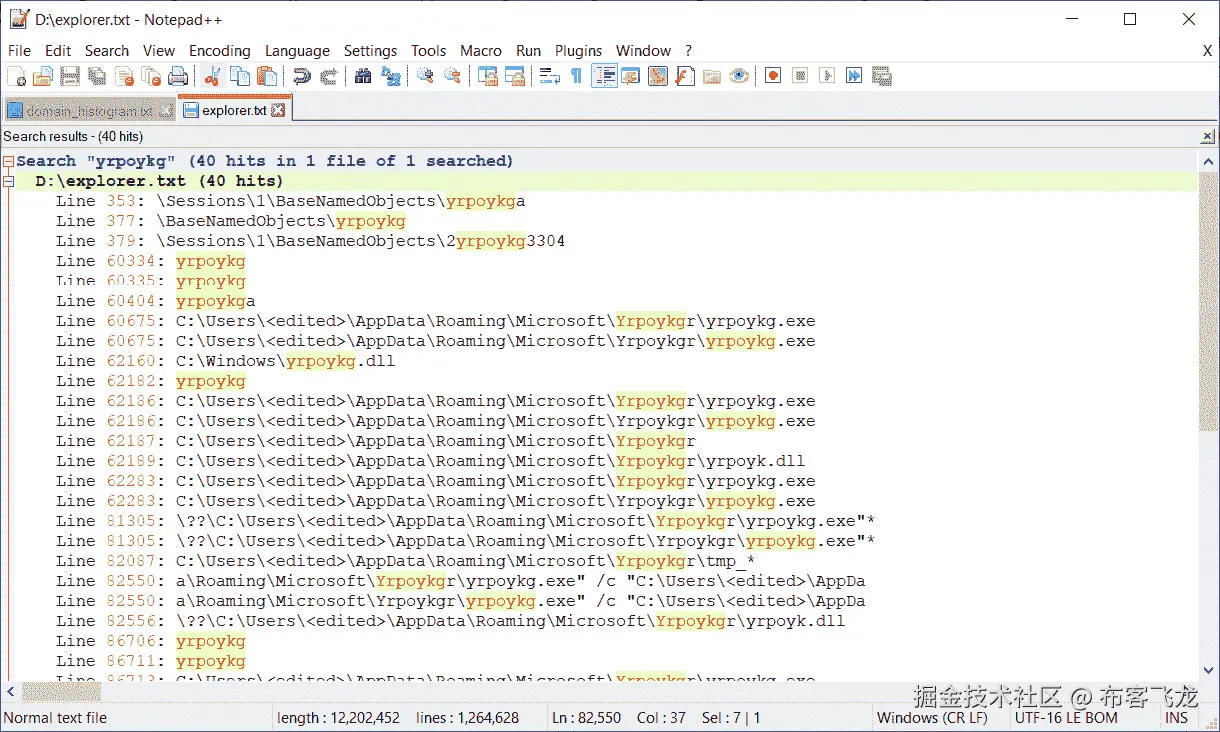Save the recorded macro icon
This screenshot has height=732, width=1220.
pos(881,76)
